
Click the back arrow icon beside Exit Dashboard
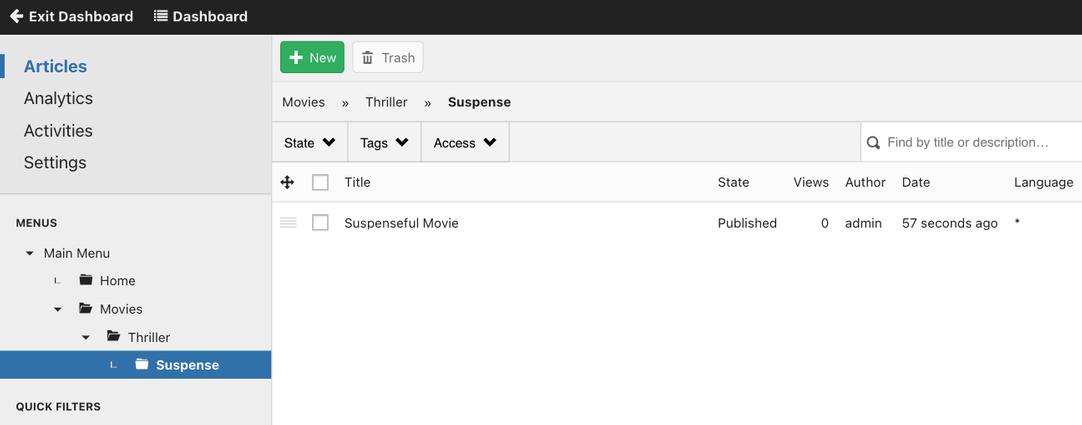point(17,16)
